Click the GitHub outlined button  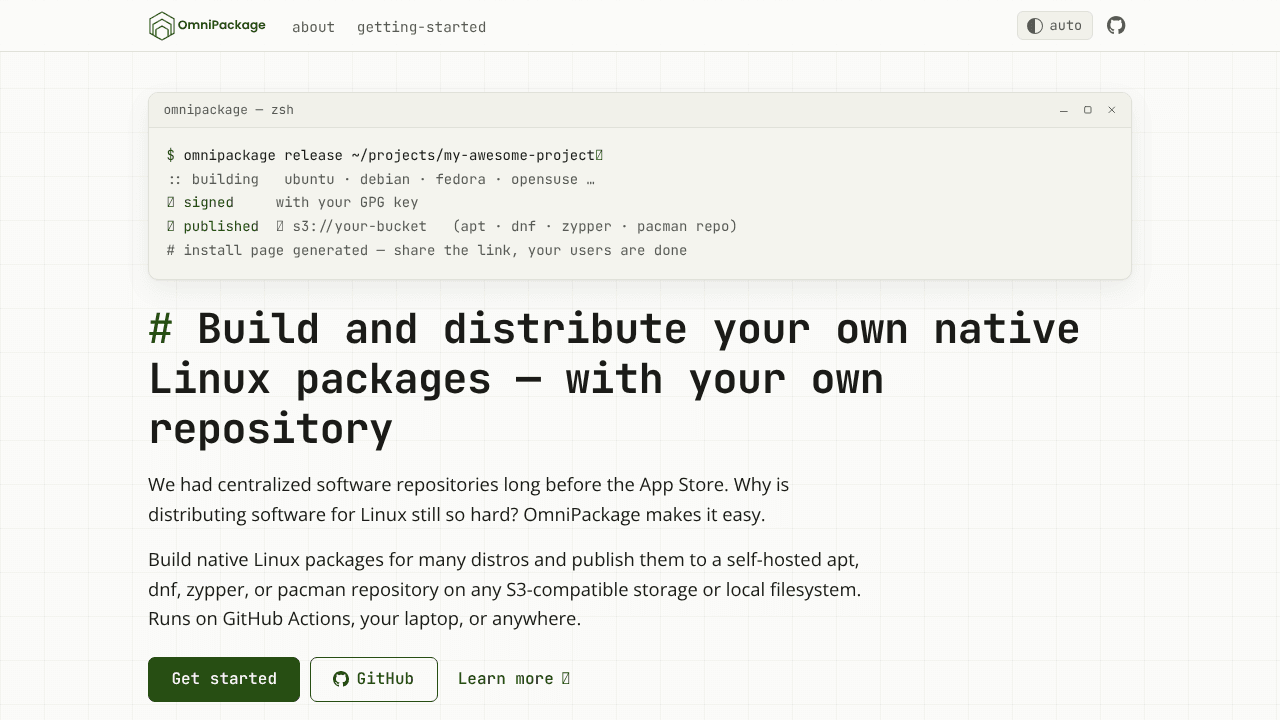tap(374, 679)
